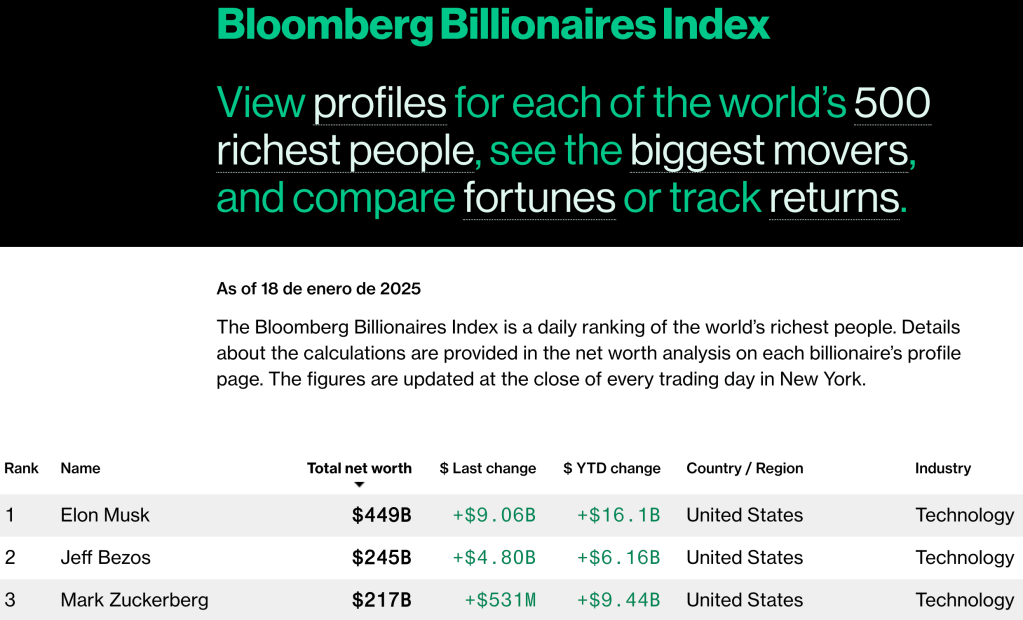Click the sort arrow under Total net worth
1023x620 pixels.
[x=359, y=486]
